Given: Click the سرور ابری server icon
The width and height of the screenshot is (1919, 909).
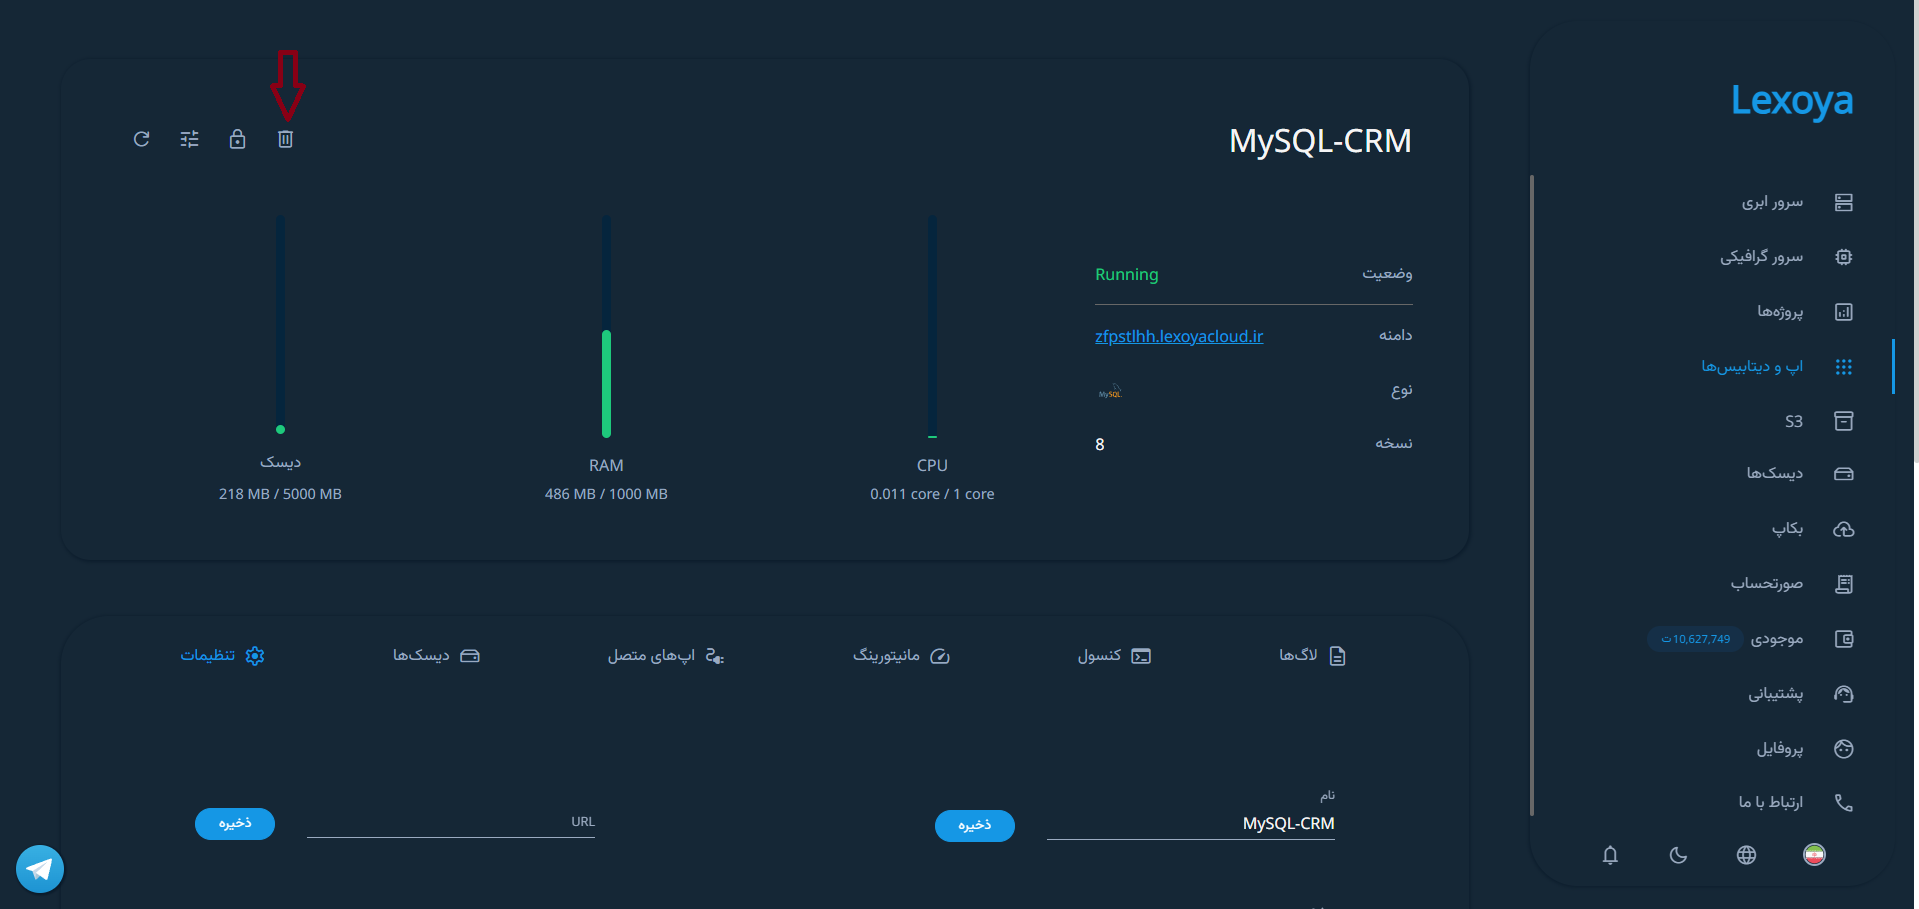Looking at the screenshot, I should click(1844, 202).
